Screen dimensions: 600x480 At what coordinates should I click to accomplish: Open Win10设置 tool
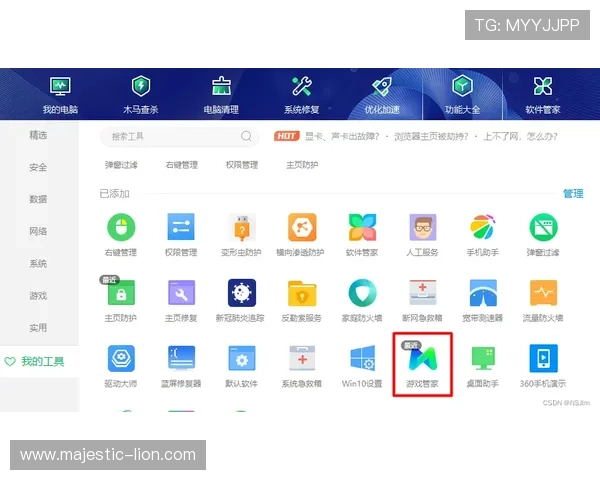pos(362,366)
